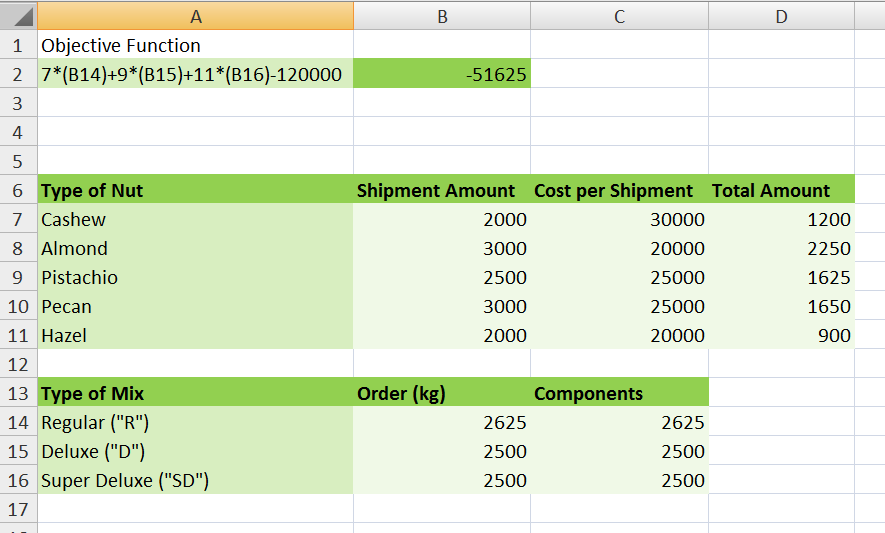Select Almond's cost per shipment value

click(619, 248)
